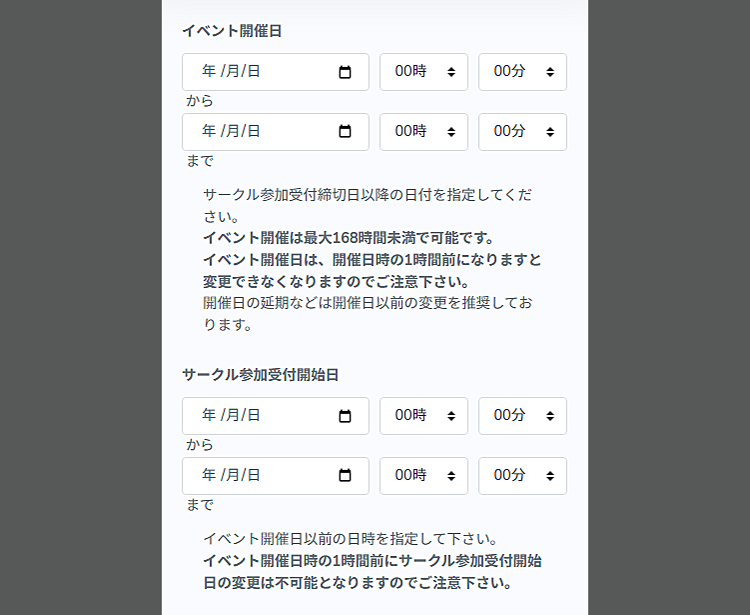750x615 pixels.
Task: Expand hour dropdown for イベント開催日 'から' row
Action: point(423,72)
